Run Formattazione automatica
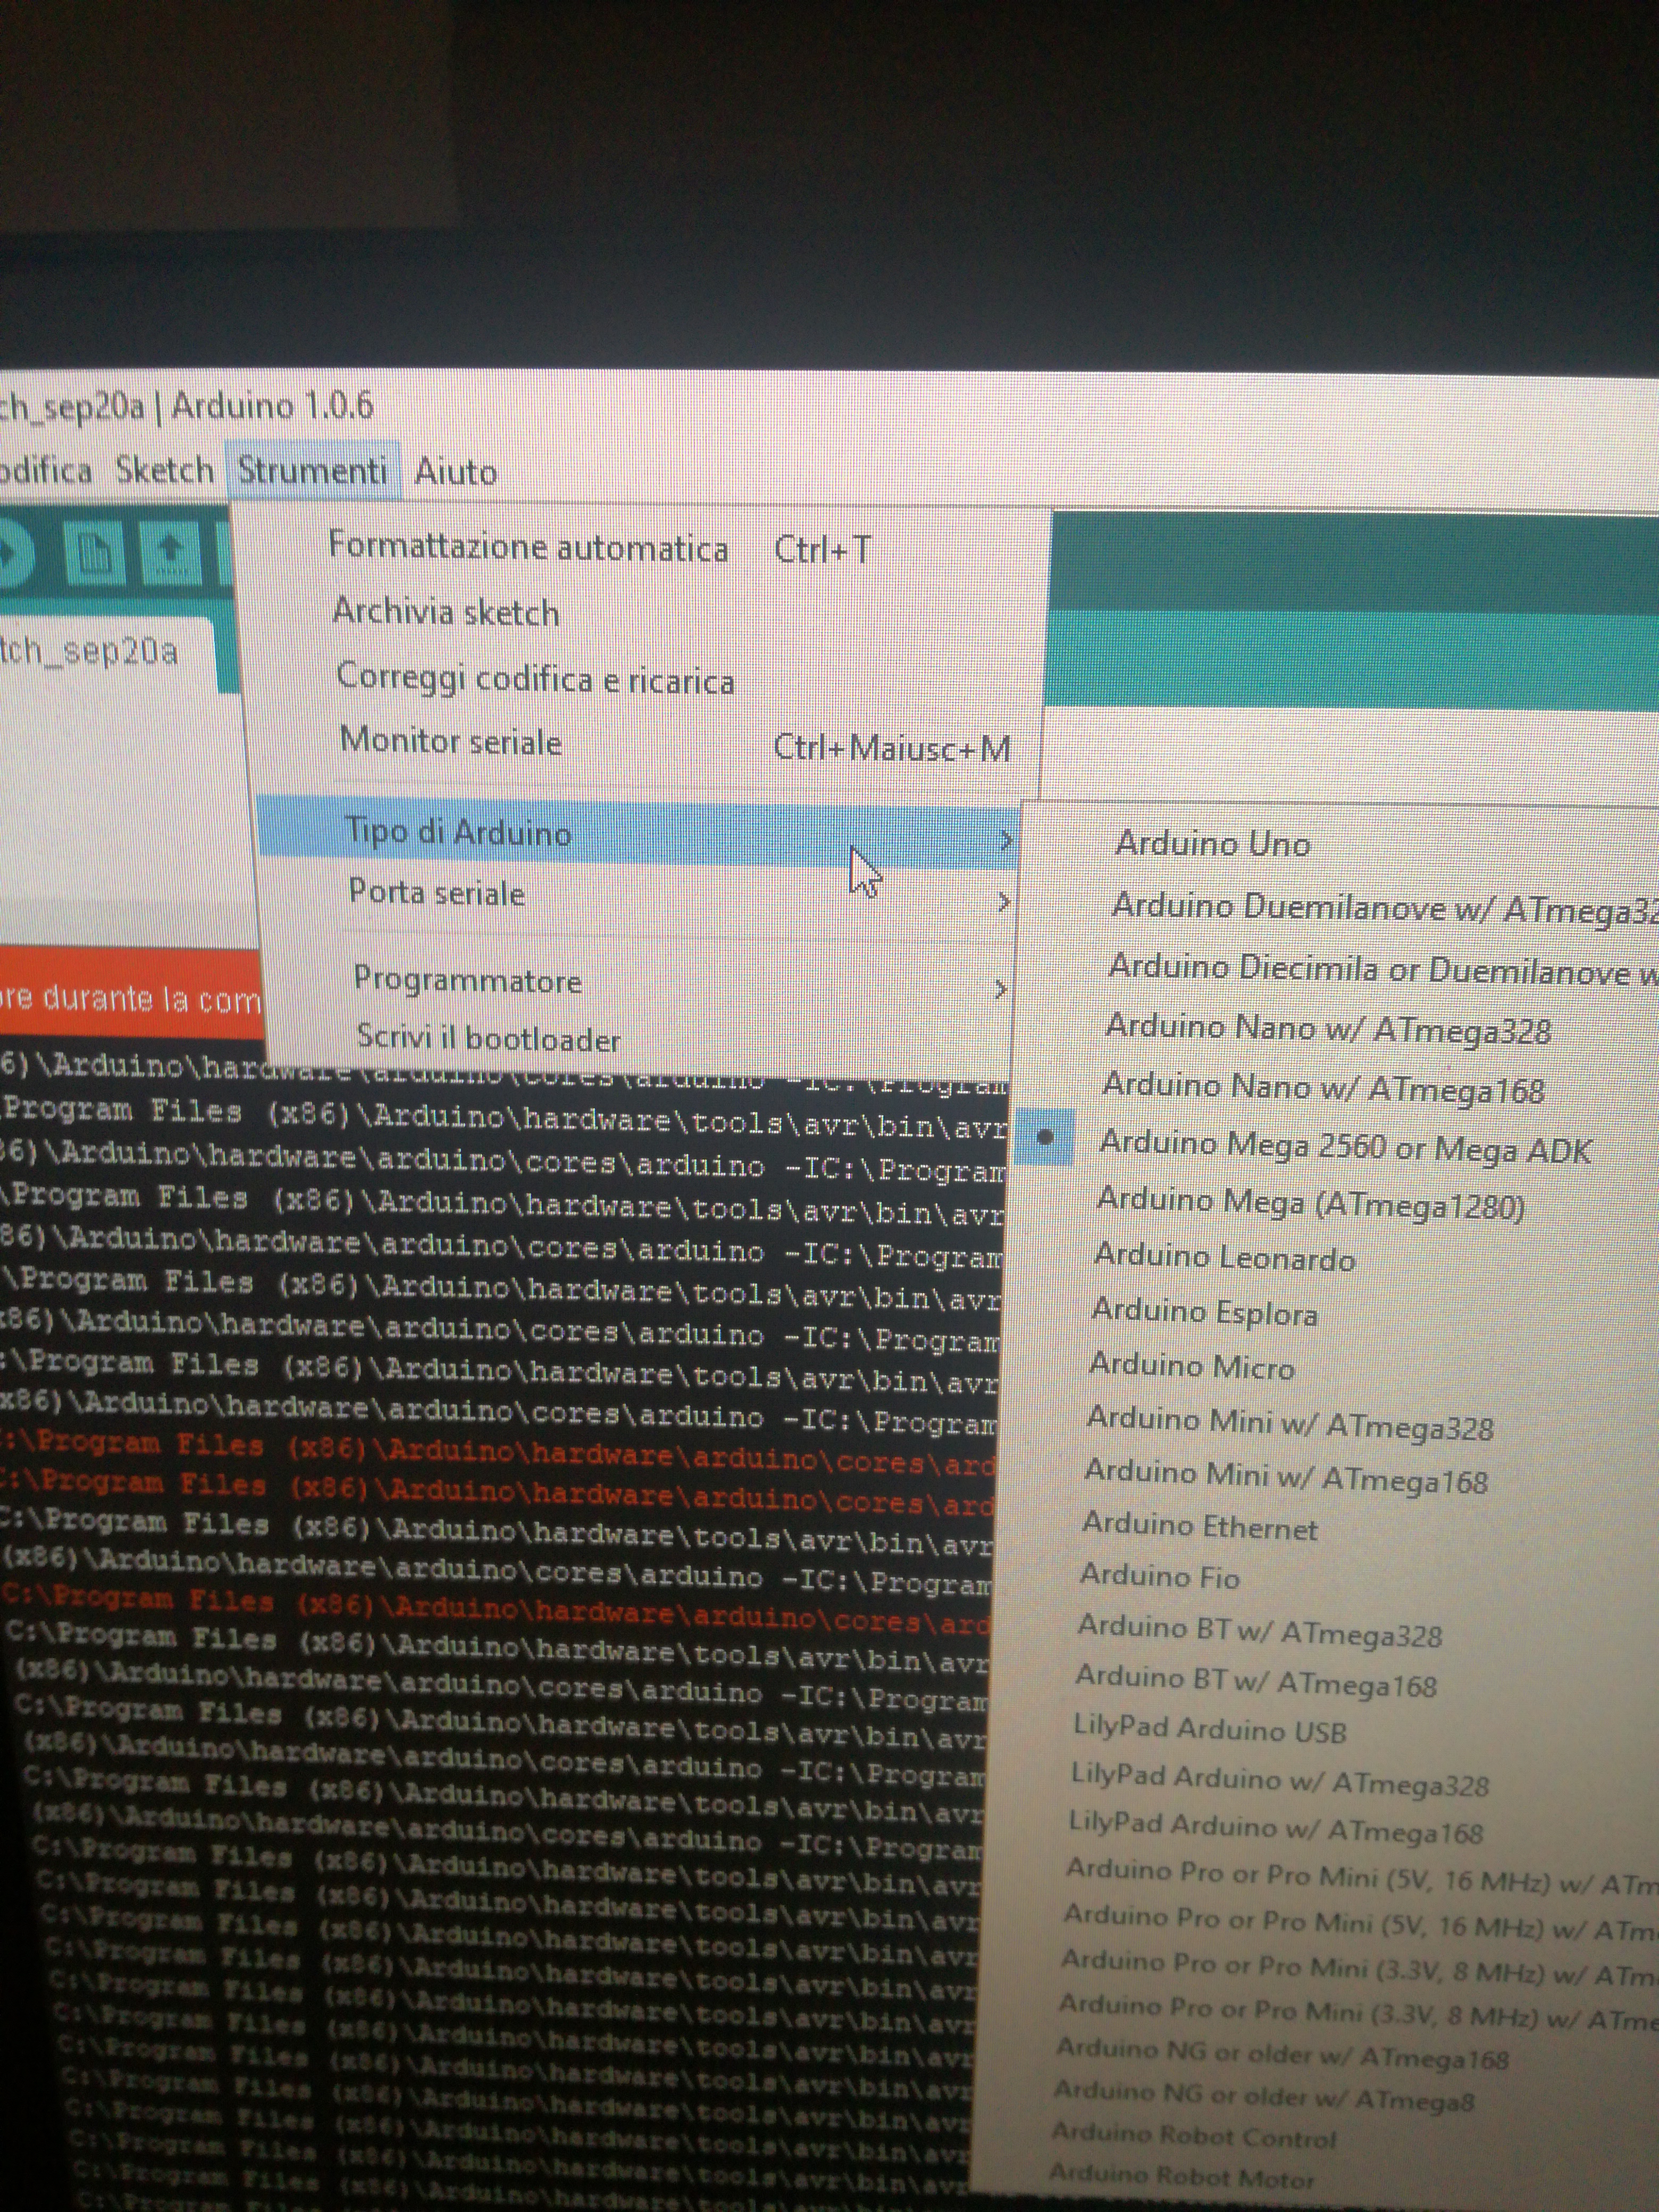1659x2212 pixels. click(x=528, y=548)
